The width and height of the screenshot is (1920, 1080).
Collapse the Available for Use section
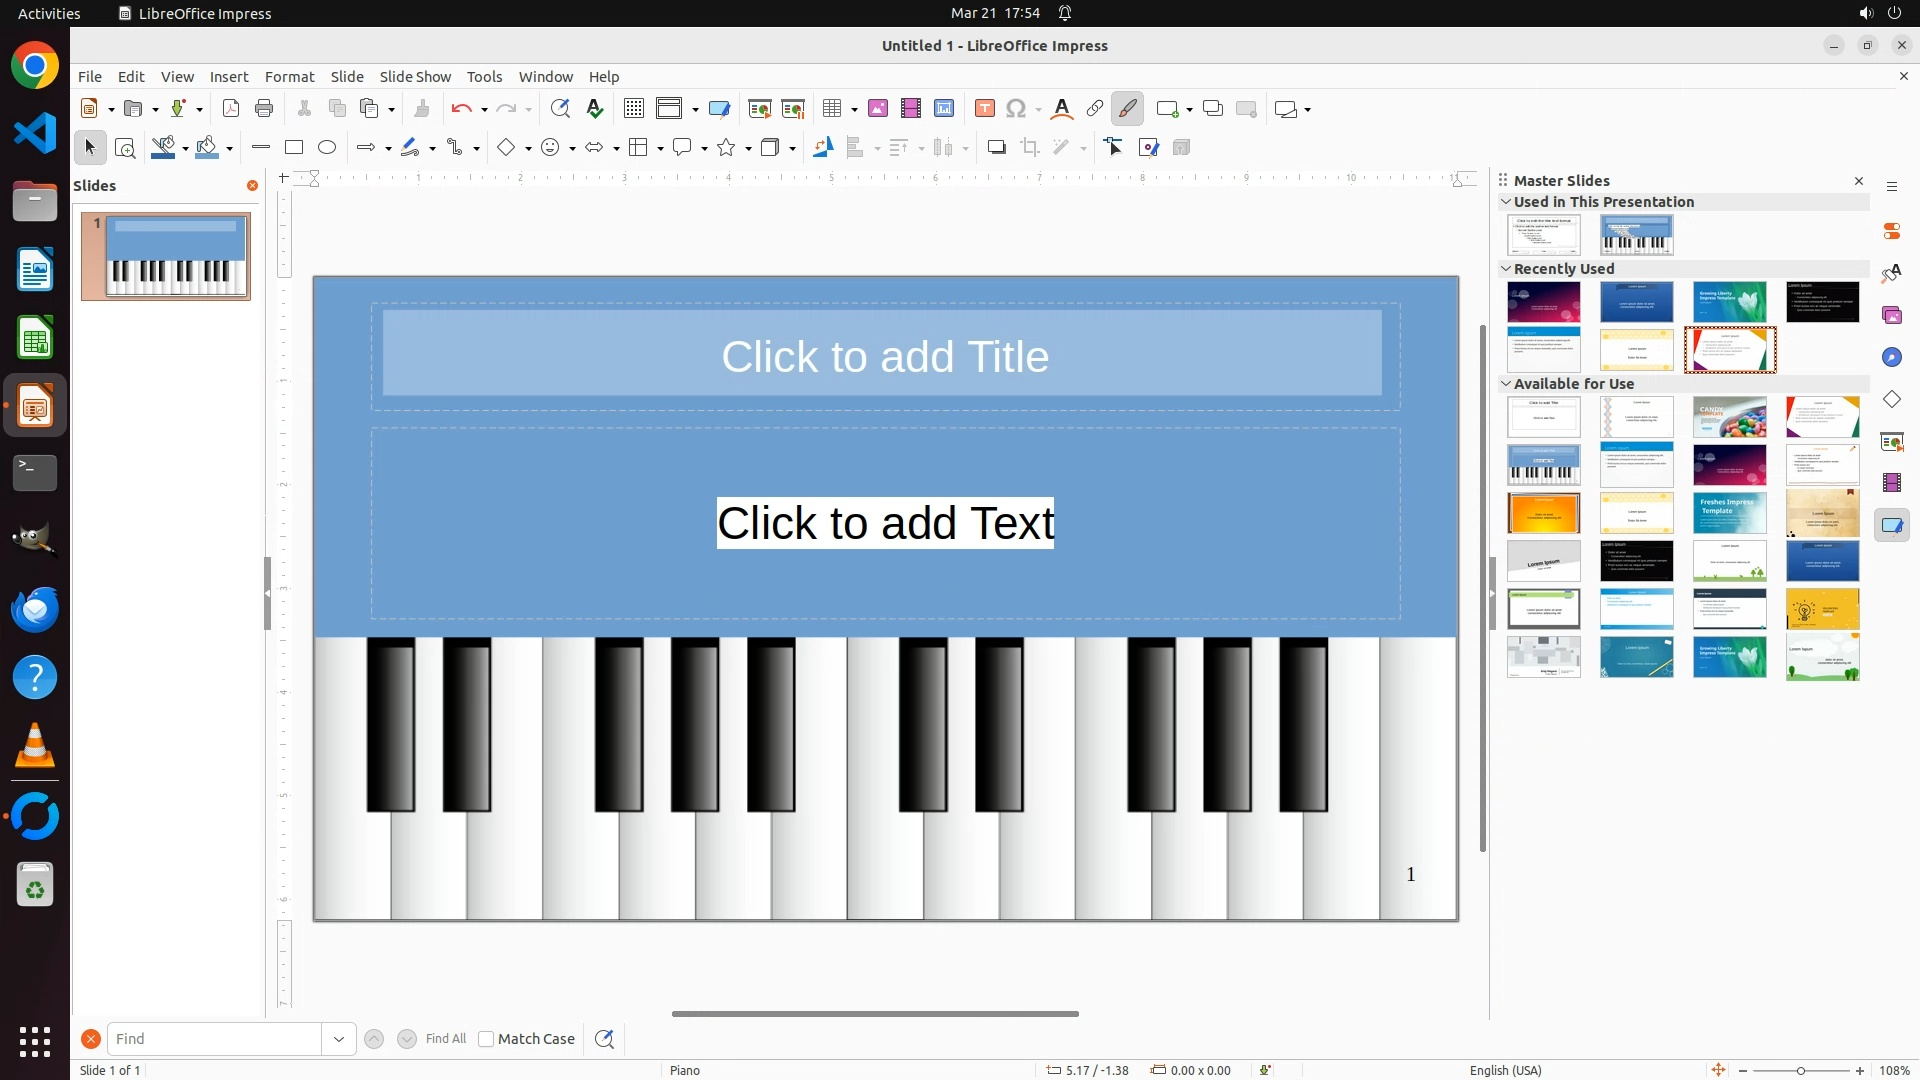click(x=1506, y=384)
